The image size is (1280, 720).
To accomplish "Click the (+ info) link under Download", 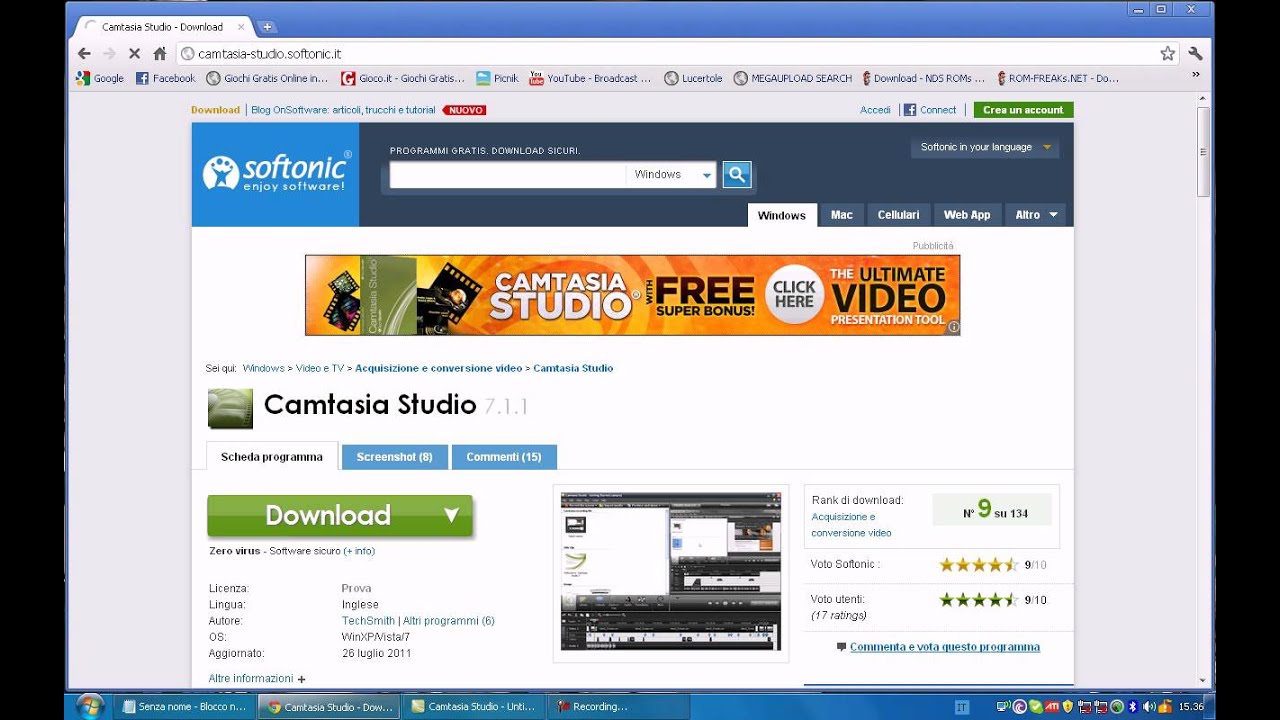I will [x=359, y=551].
